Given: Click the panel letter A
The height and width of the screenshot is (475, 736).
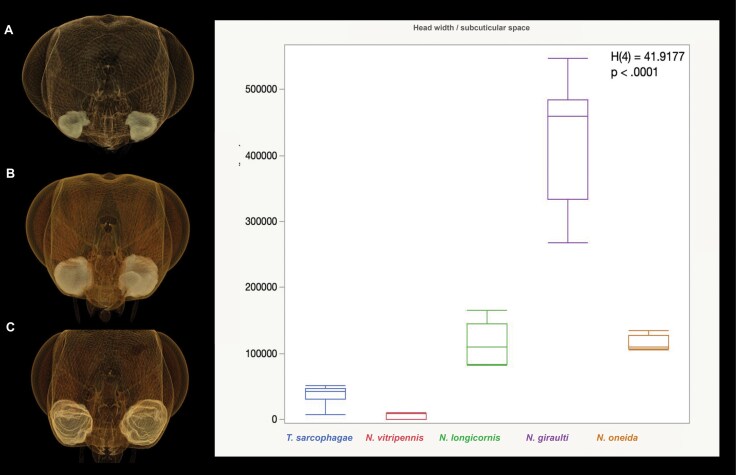Looking at the screenshot, I should pyautogui.click(x=9, y=31).
